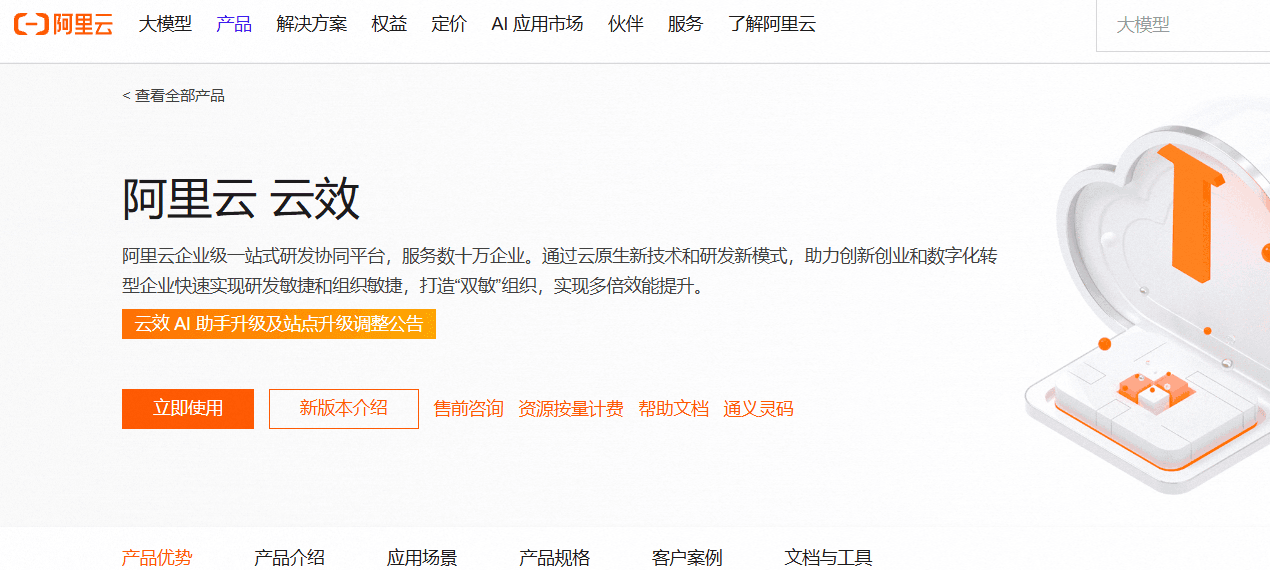Select 权益 in the top navigation
The width and height of the screenshot is (1270, 570).
(389, 24)
